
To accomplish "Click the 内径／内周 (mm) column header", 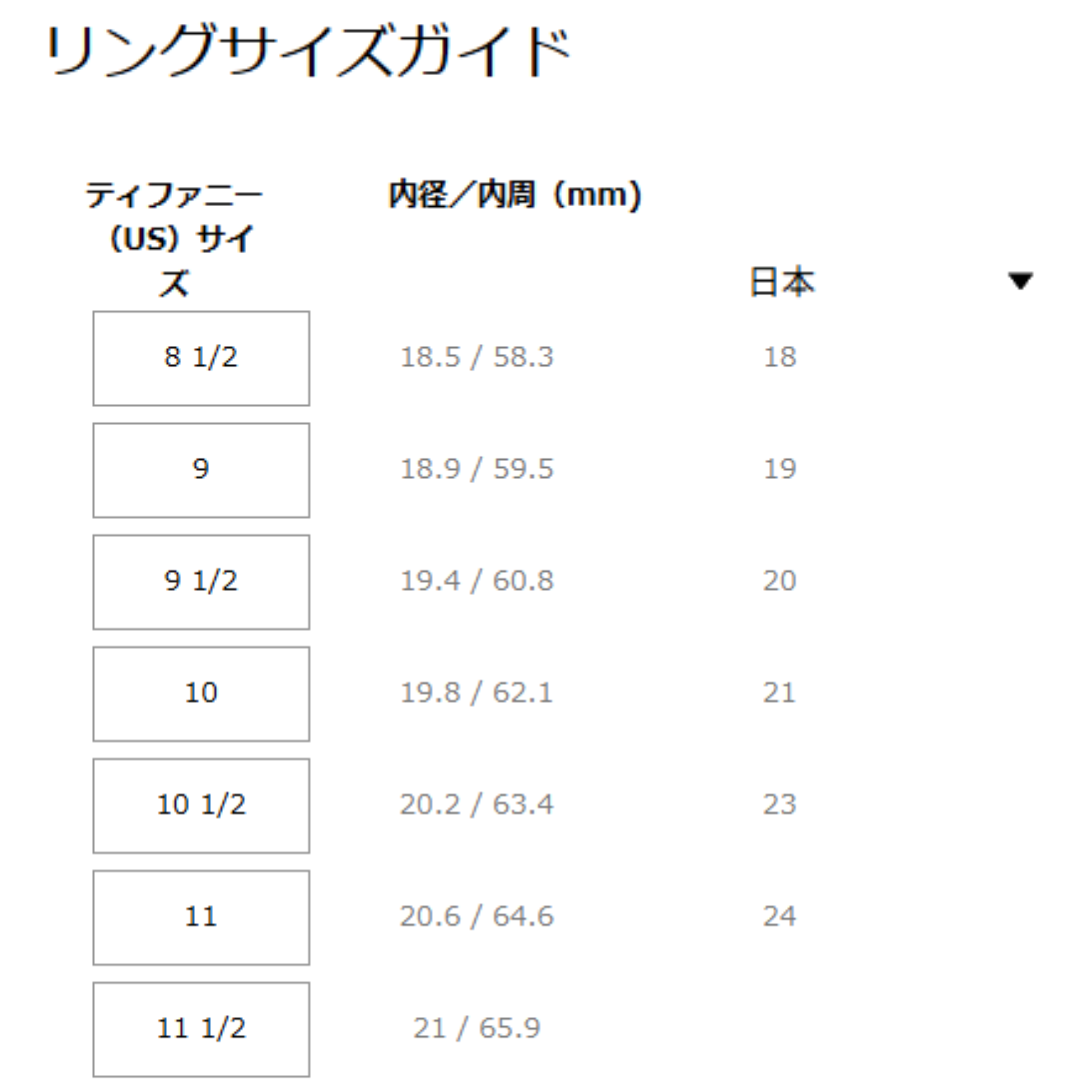I will [514, 197].
